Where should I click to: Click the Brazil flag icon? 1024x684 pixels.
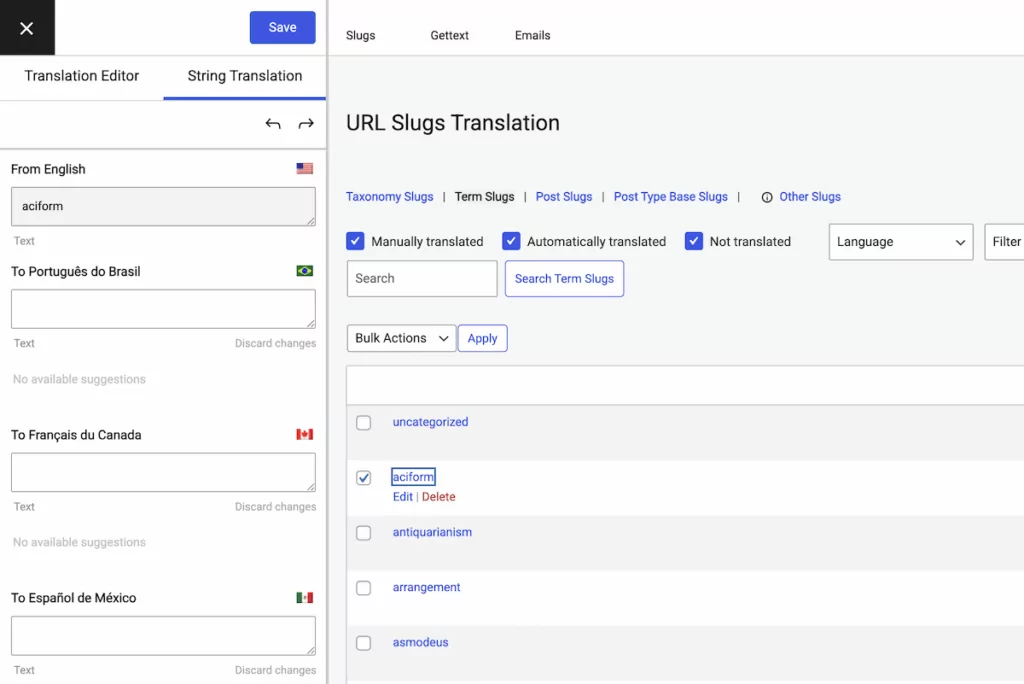click(304, 270)
